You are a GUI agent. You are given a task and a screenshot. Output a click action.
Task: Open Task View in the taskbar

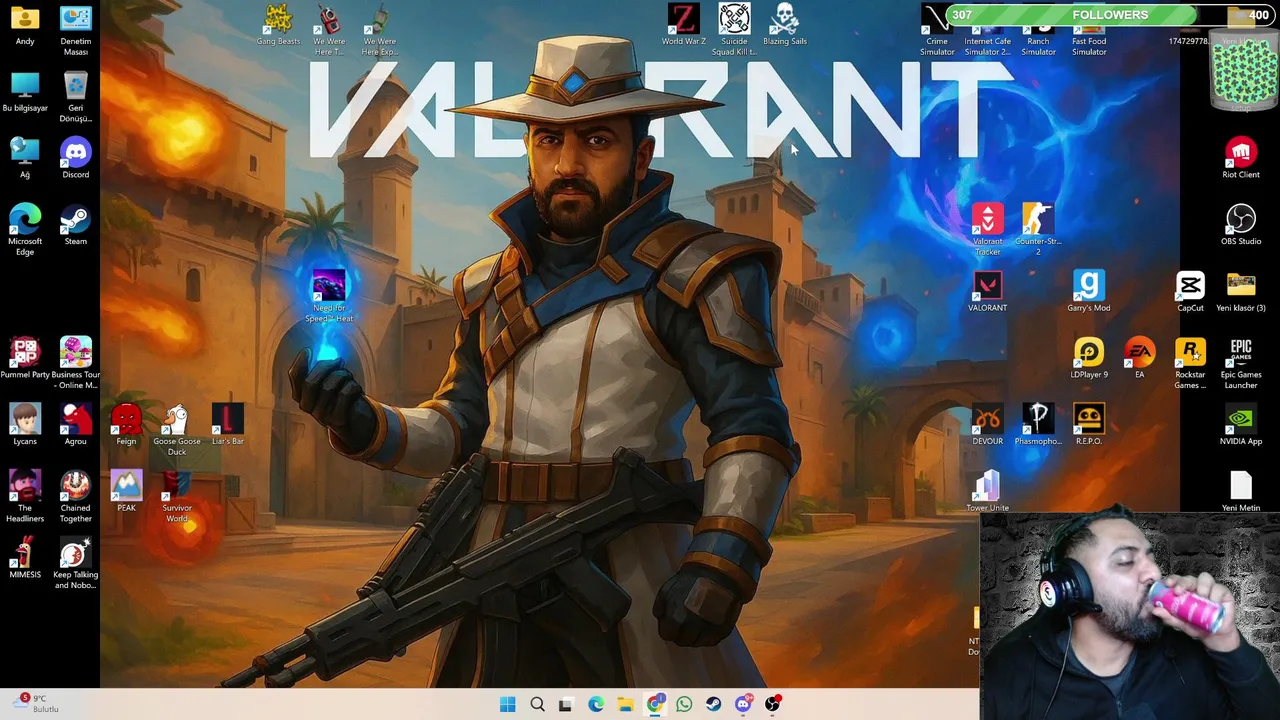coord(566,704)
